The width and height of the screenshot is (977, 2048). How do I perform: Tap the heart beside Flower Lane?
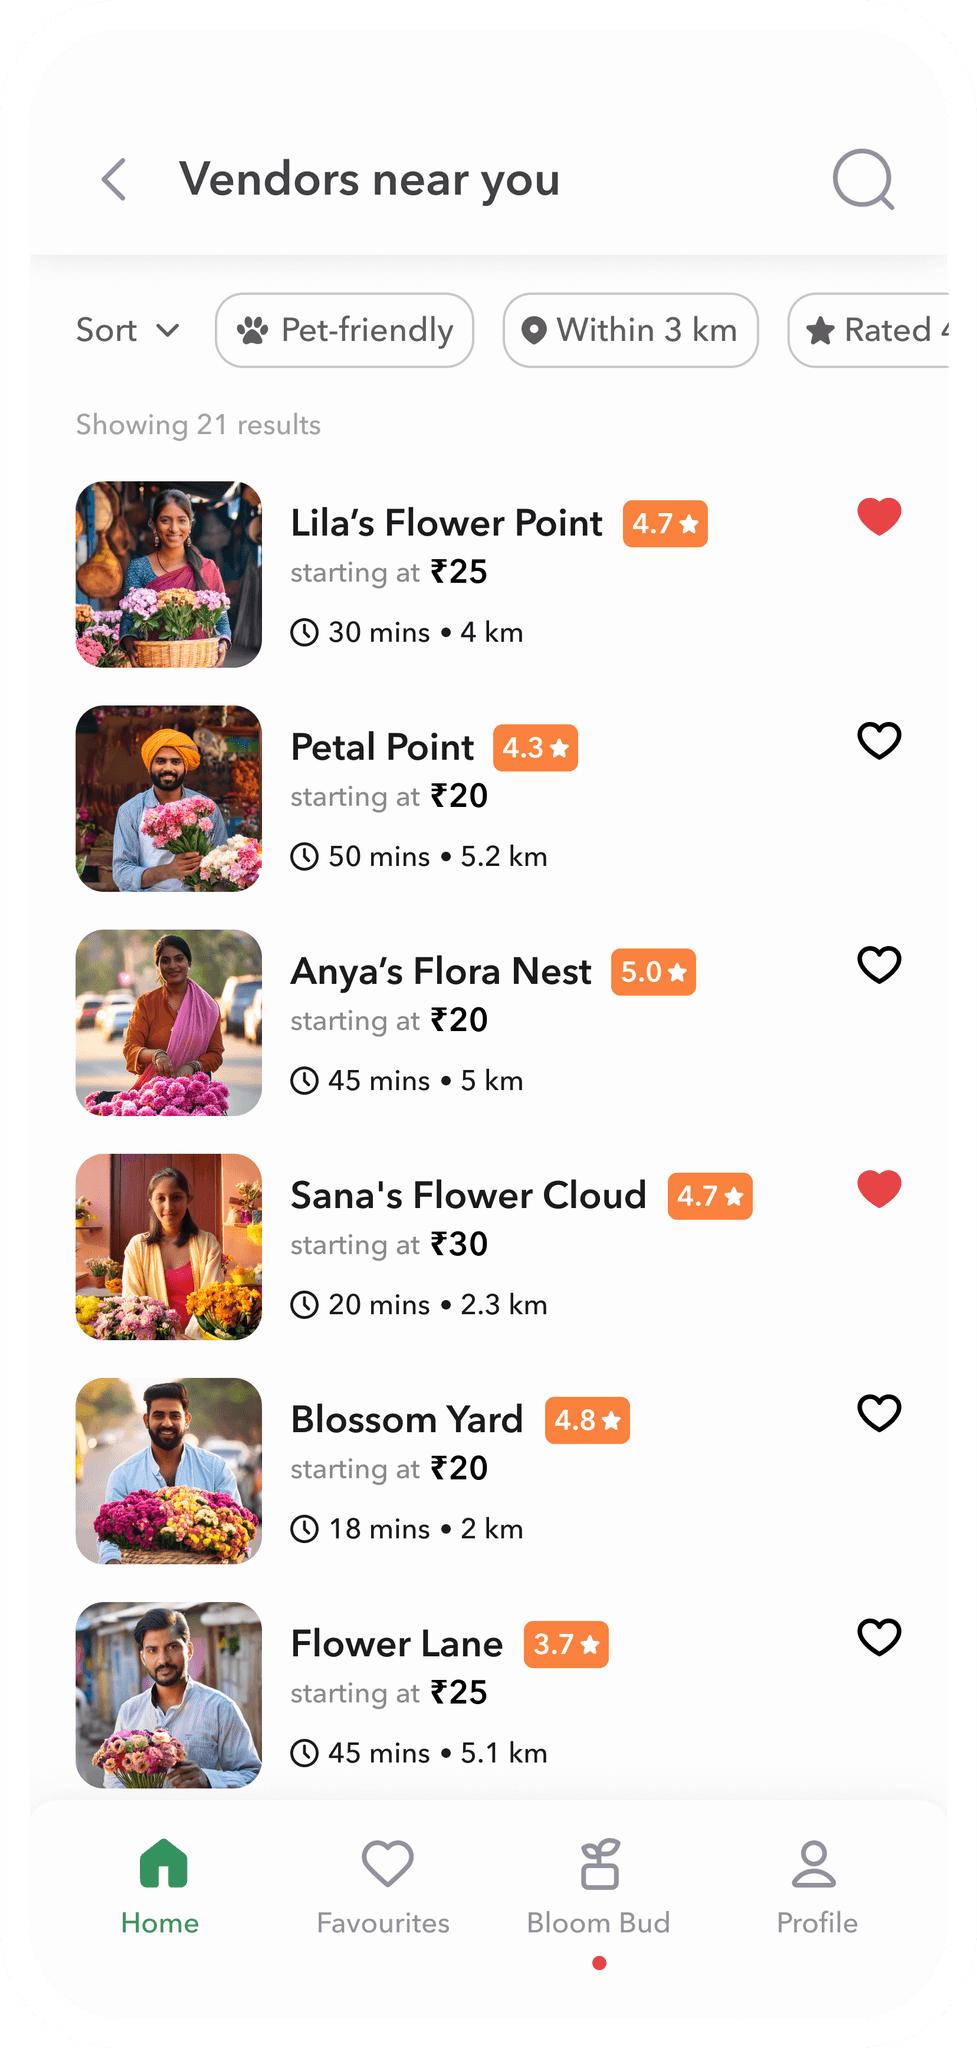[880, 1636]
